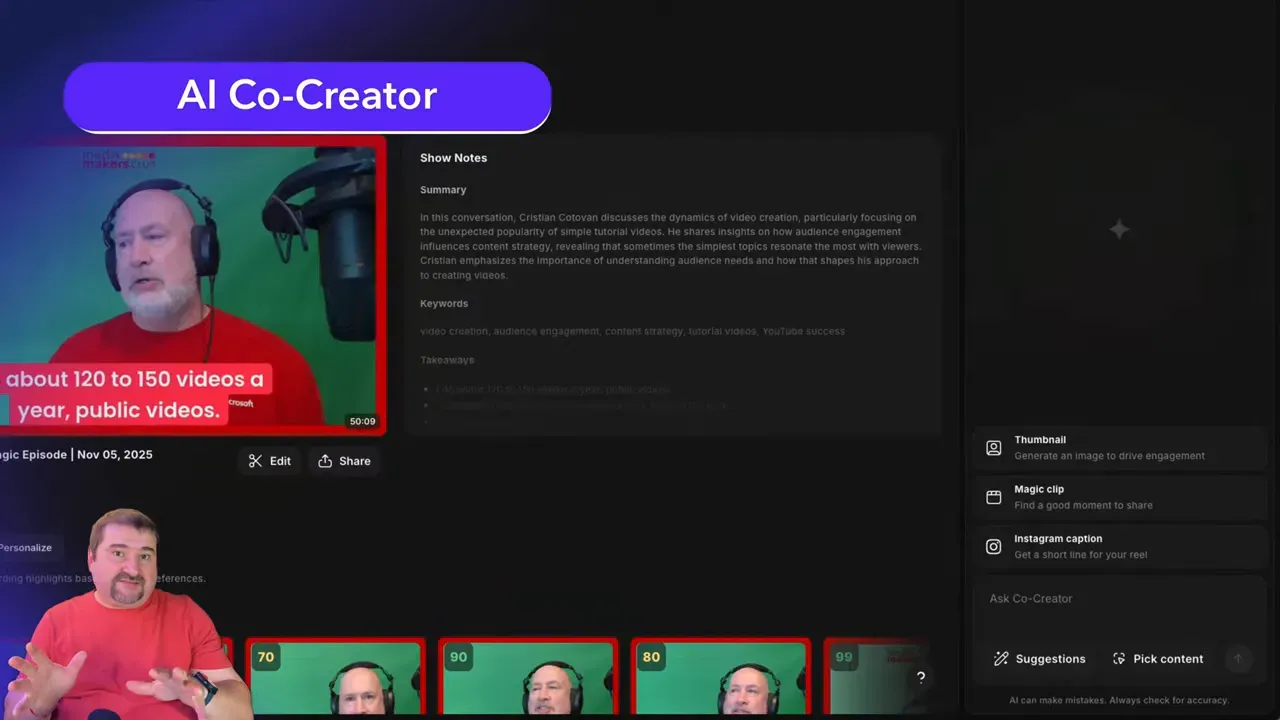Click the AI Co-Creator banner

pyautogui.click(x=307, y=96)
